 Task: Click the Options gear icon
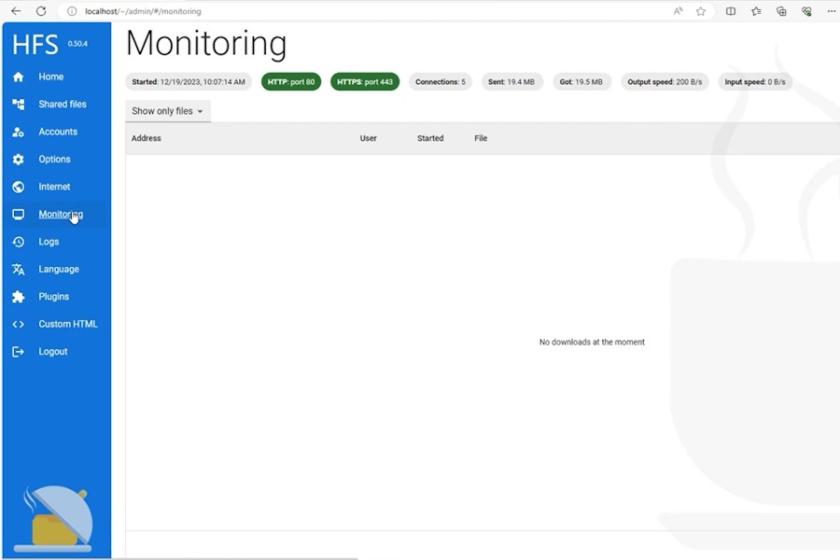coord(18,159)
